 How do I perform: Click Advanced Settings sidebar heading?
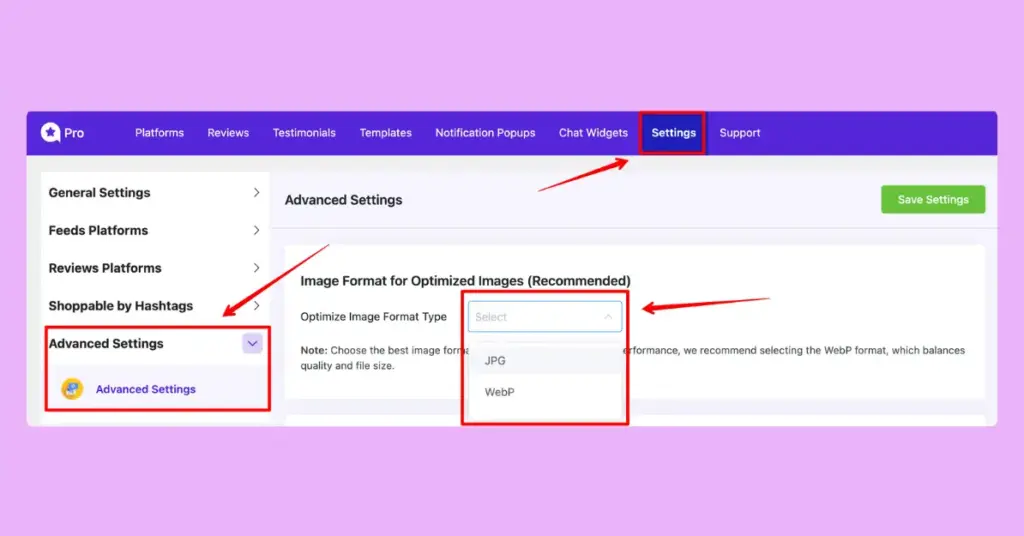tap(106, 343)
